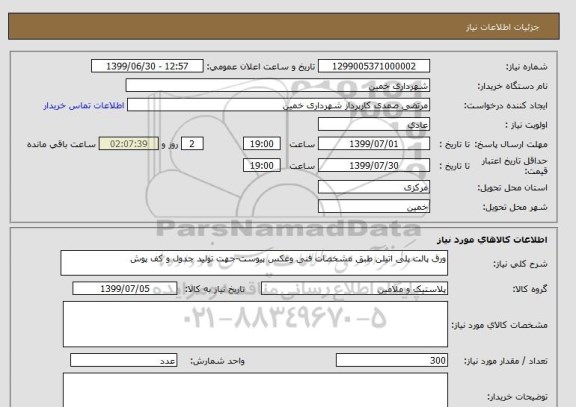The image size is (576, 407).
Task: Click the header title جزئیات اطلاعات نیاز
Action: coord(502,27)
